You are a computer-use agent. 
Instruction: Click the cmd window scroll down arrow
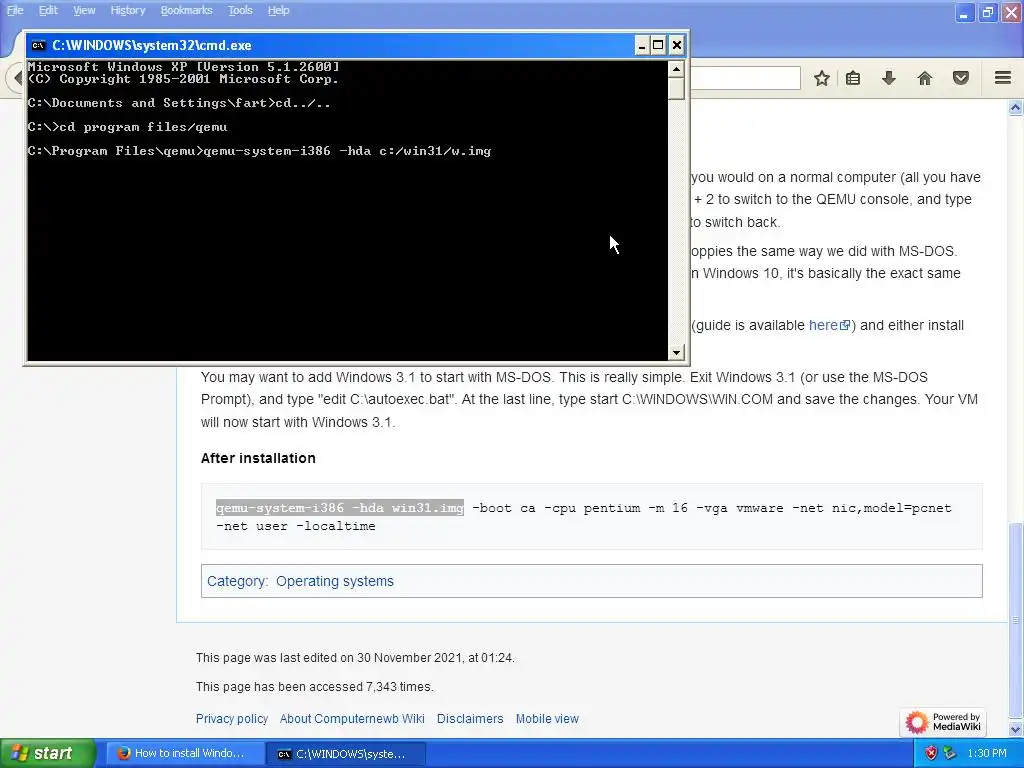point(676,352)
